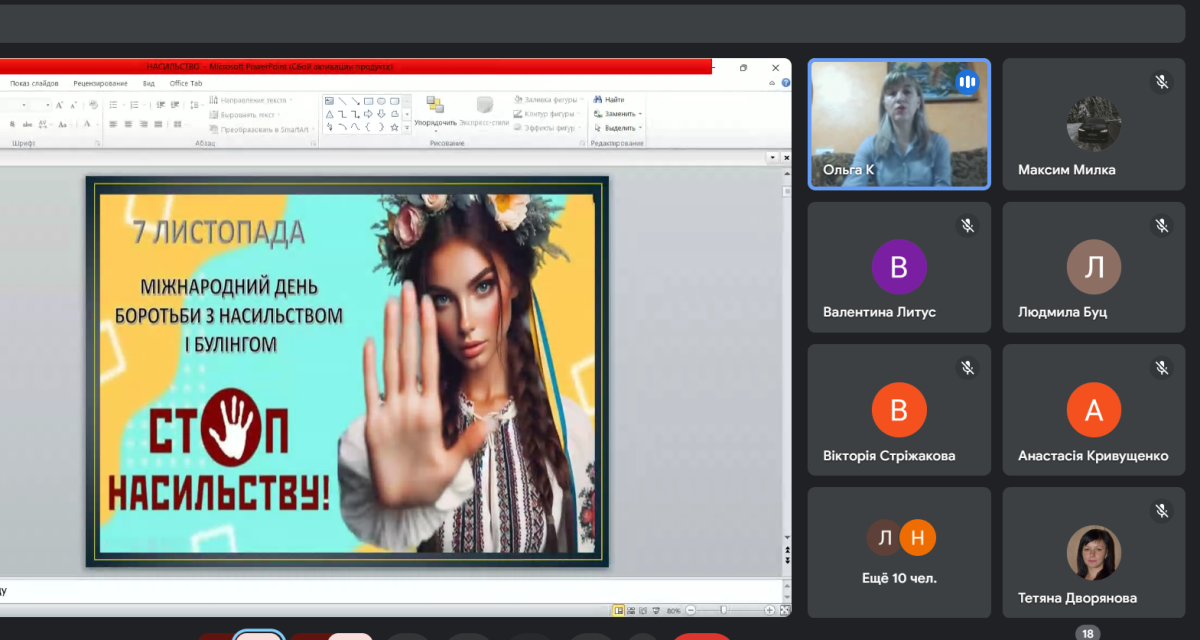Expand the shapes gallery more arrow
The height and width of the screenshot is (640, 1200).
pos(407,127)
